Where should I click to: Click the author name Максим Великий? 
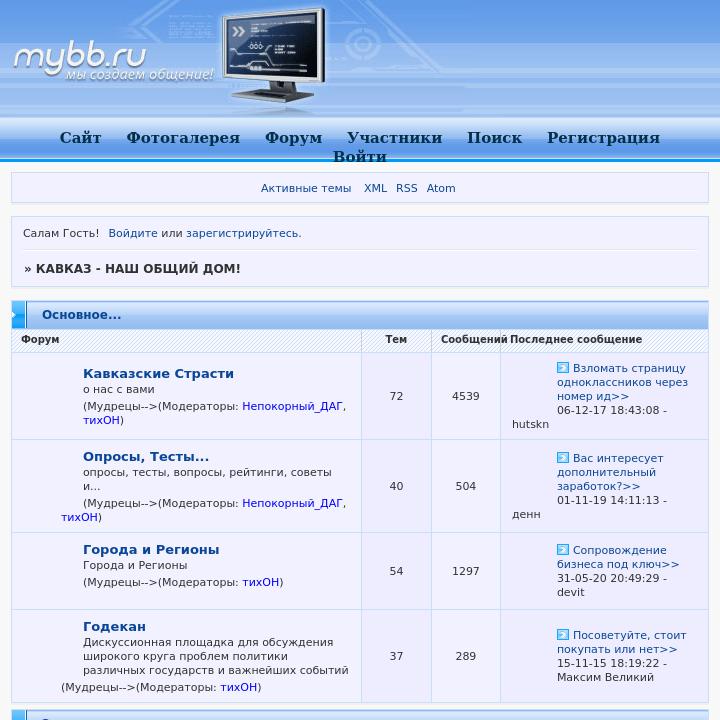tap(605, 677)
